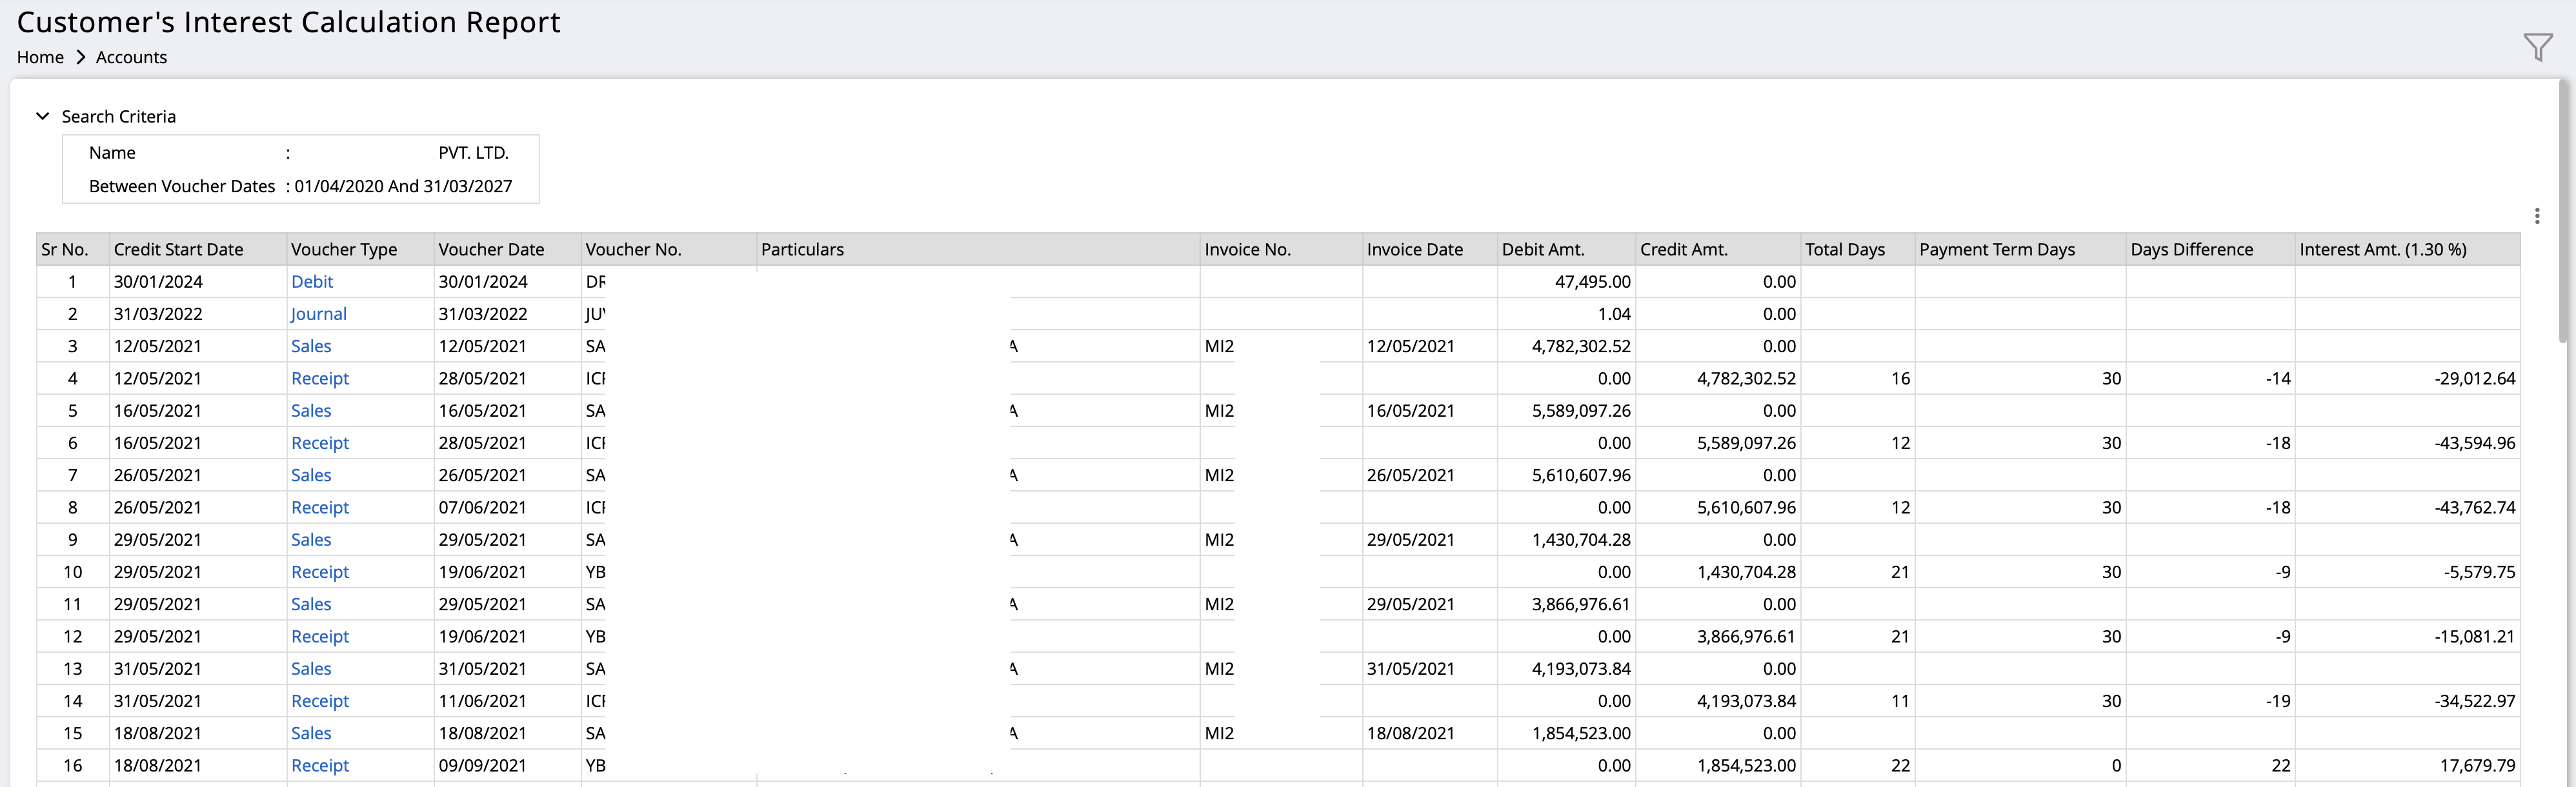The width and height of the screenshot is (2576, 787).
Task: Open Debit voucher in row 1
Action: point(312,282)
